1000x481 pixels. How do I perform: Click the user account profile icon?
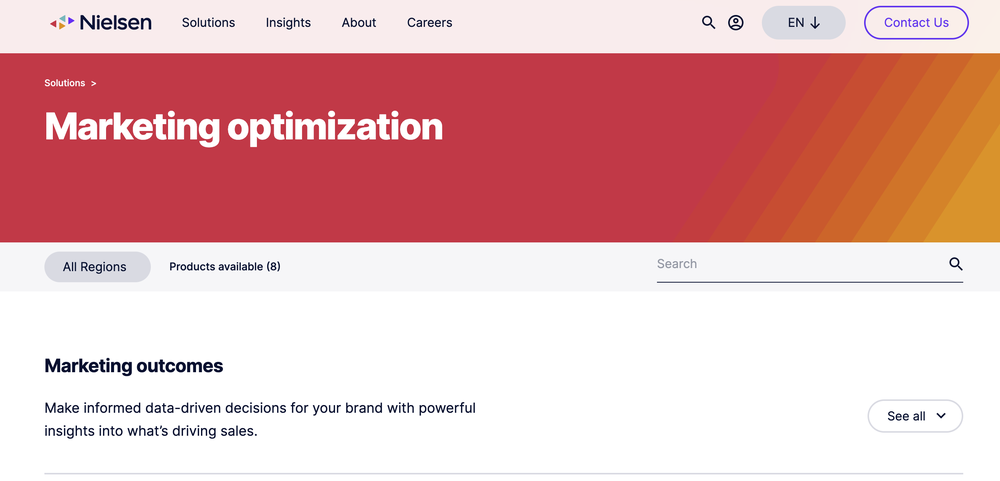(x=736, y=22)
